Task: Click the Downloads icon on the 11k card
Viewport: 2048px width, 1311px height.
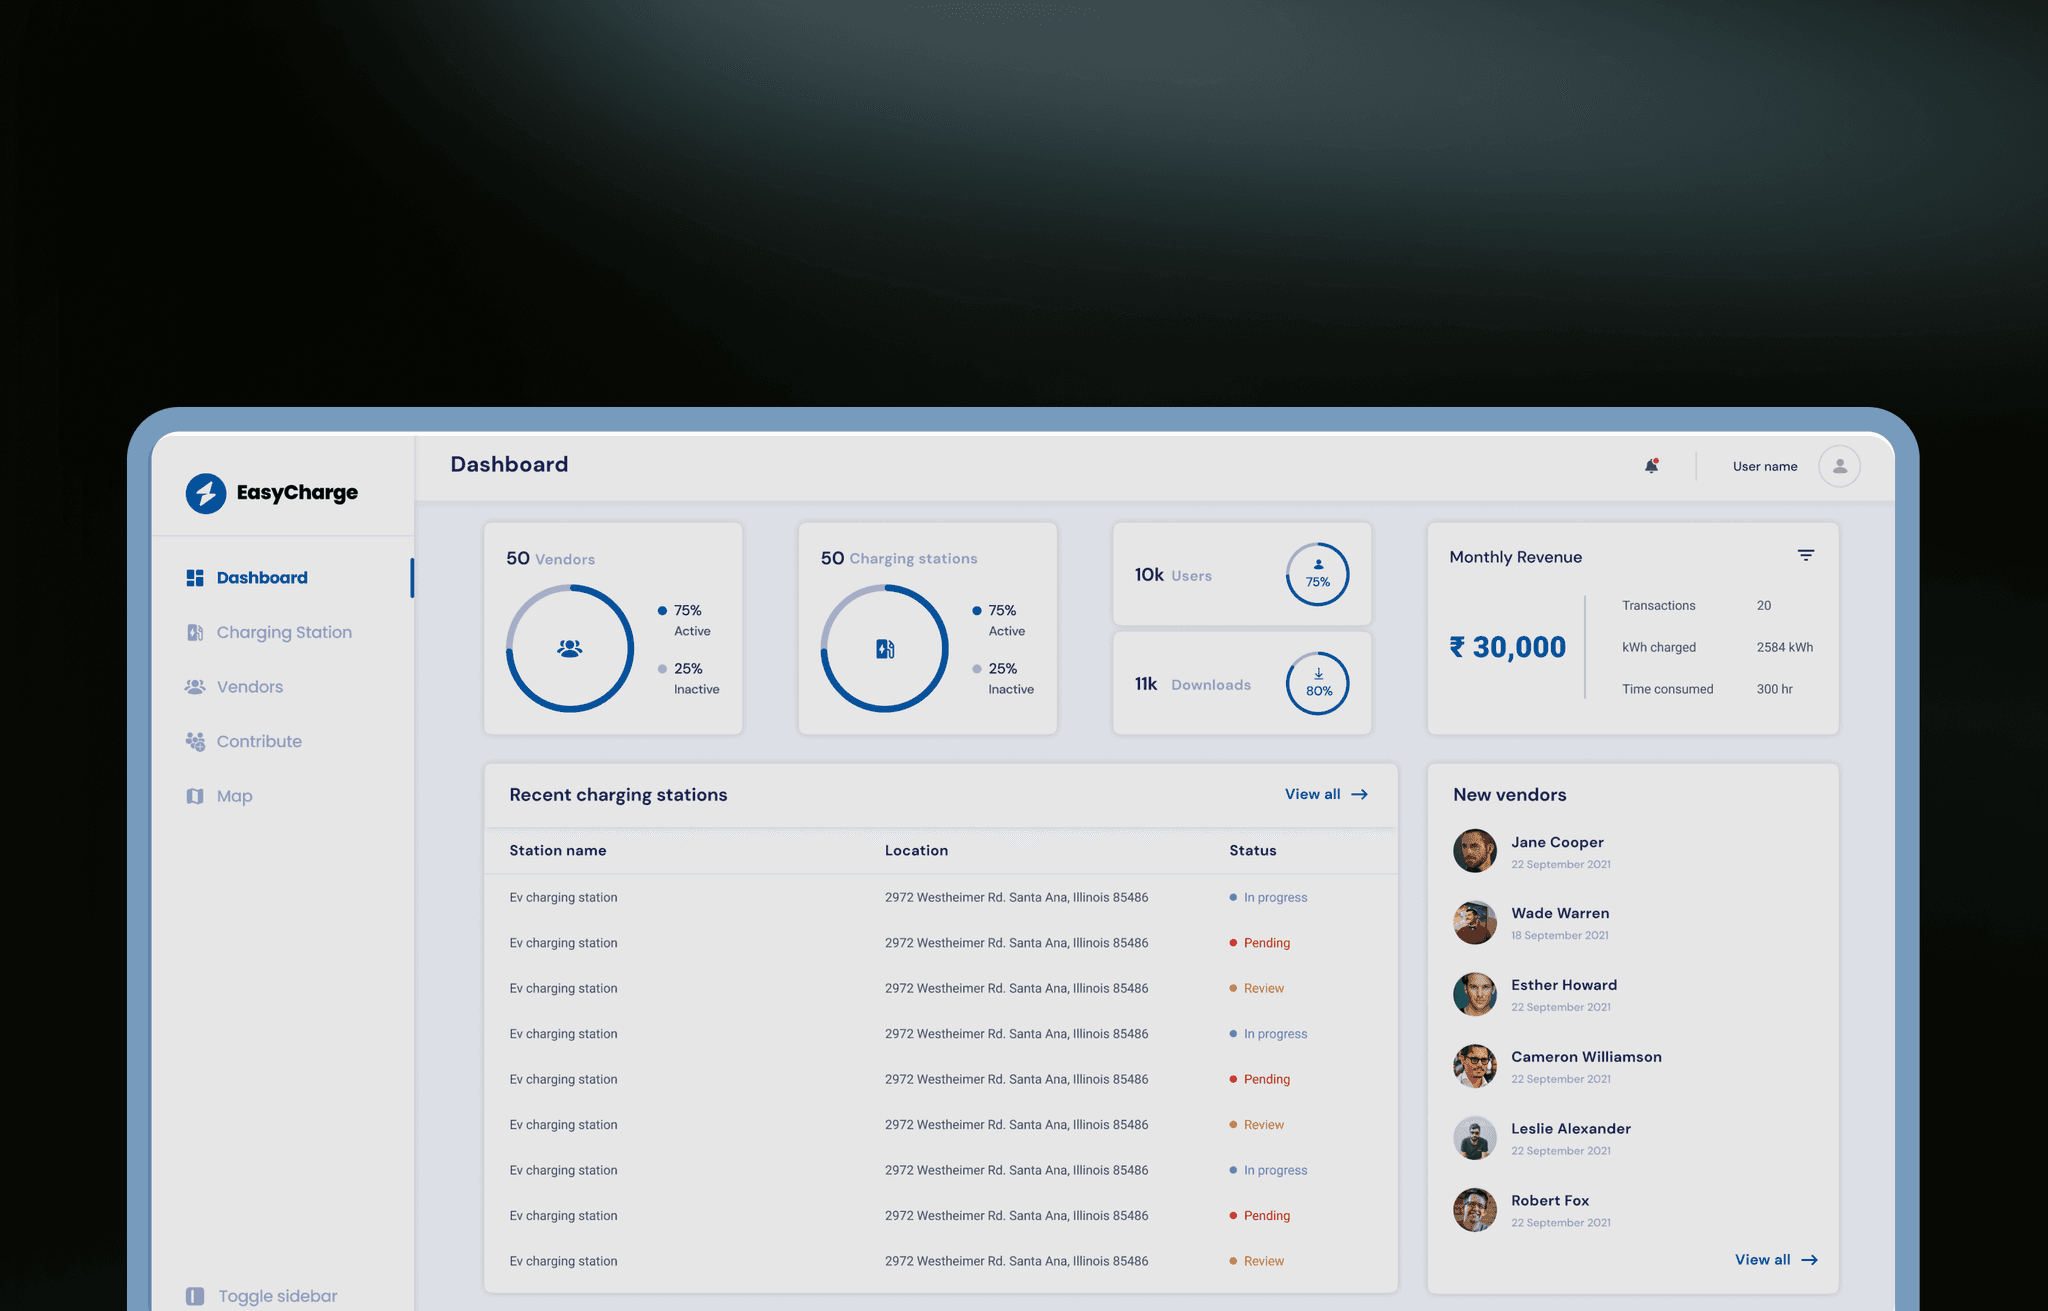Action: (1318, 672)
